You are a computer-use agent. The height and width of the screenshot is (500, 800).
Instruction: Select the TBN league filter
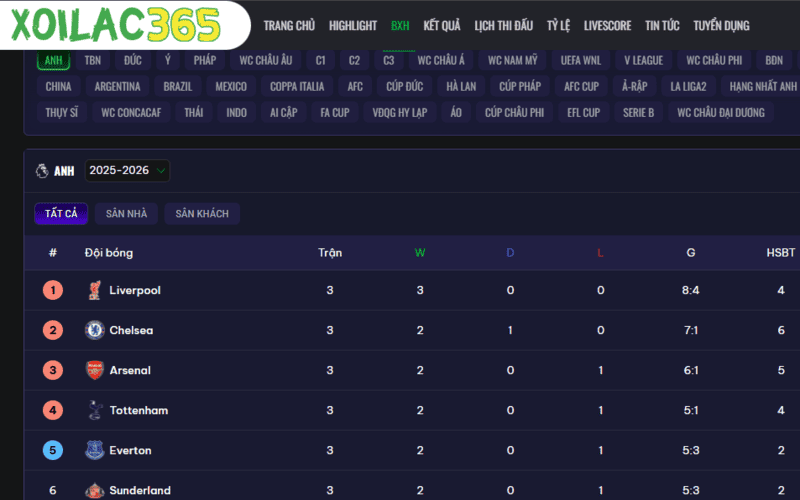click(92, 60)
